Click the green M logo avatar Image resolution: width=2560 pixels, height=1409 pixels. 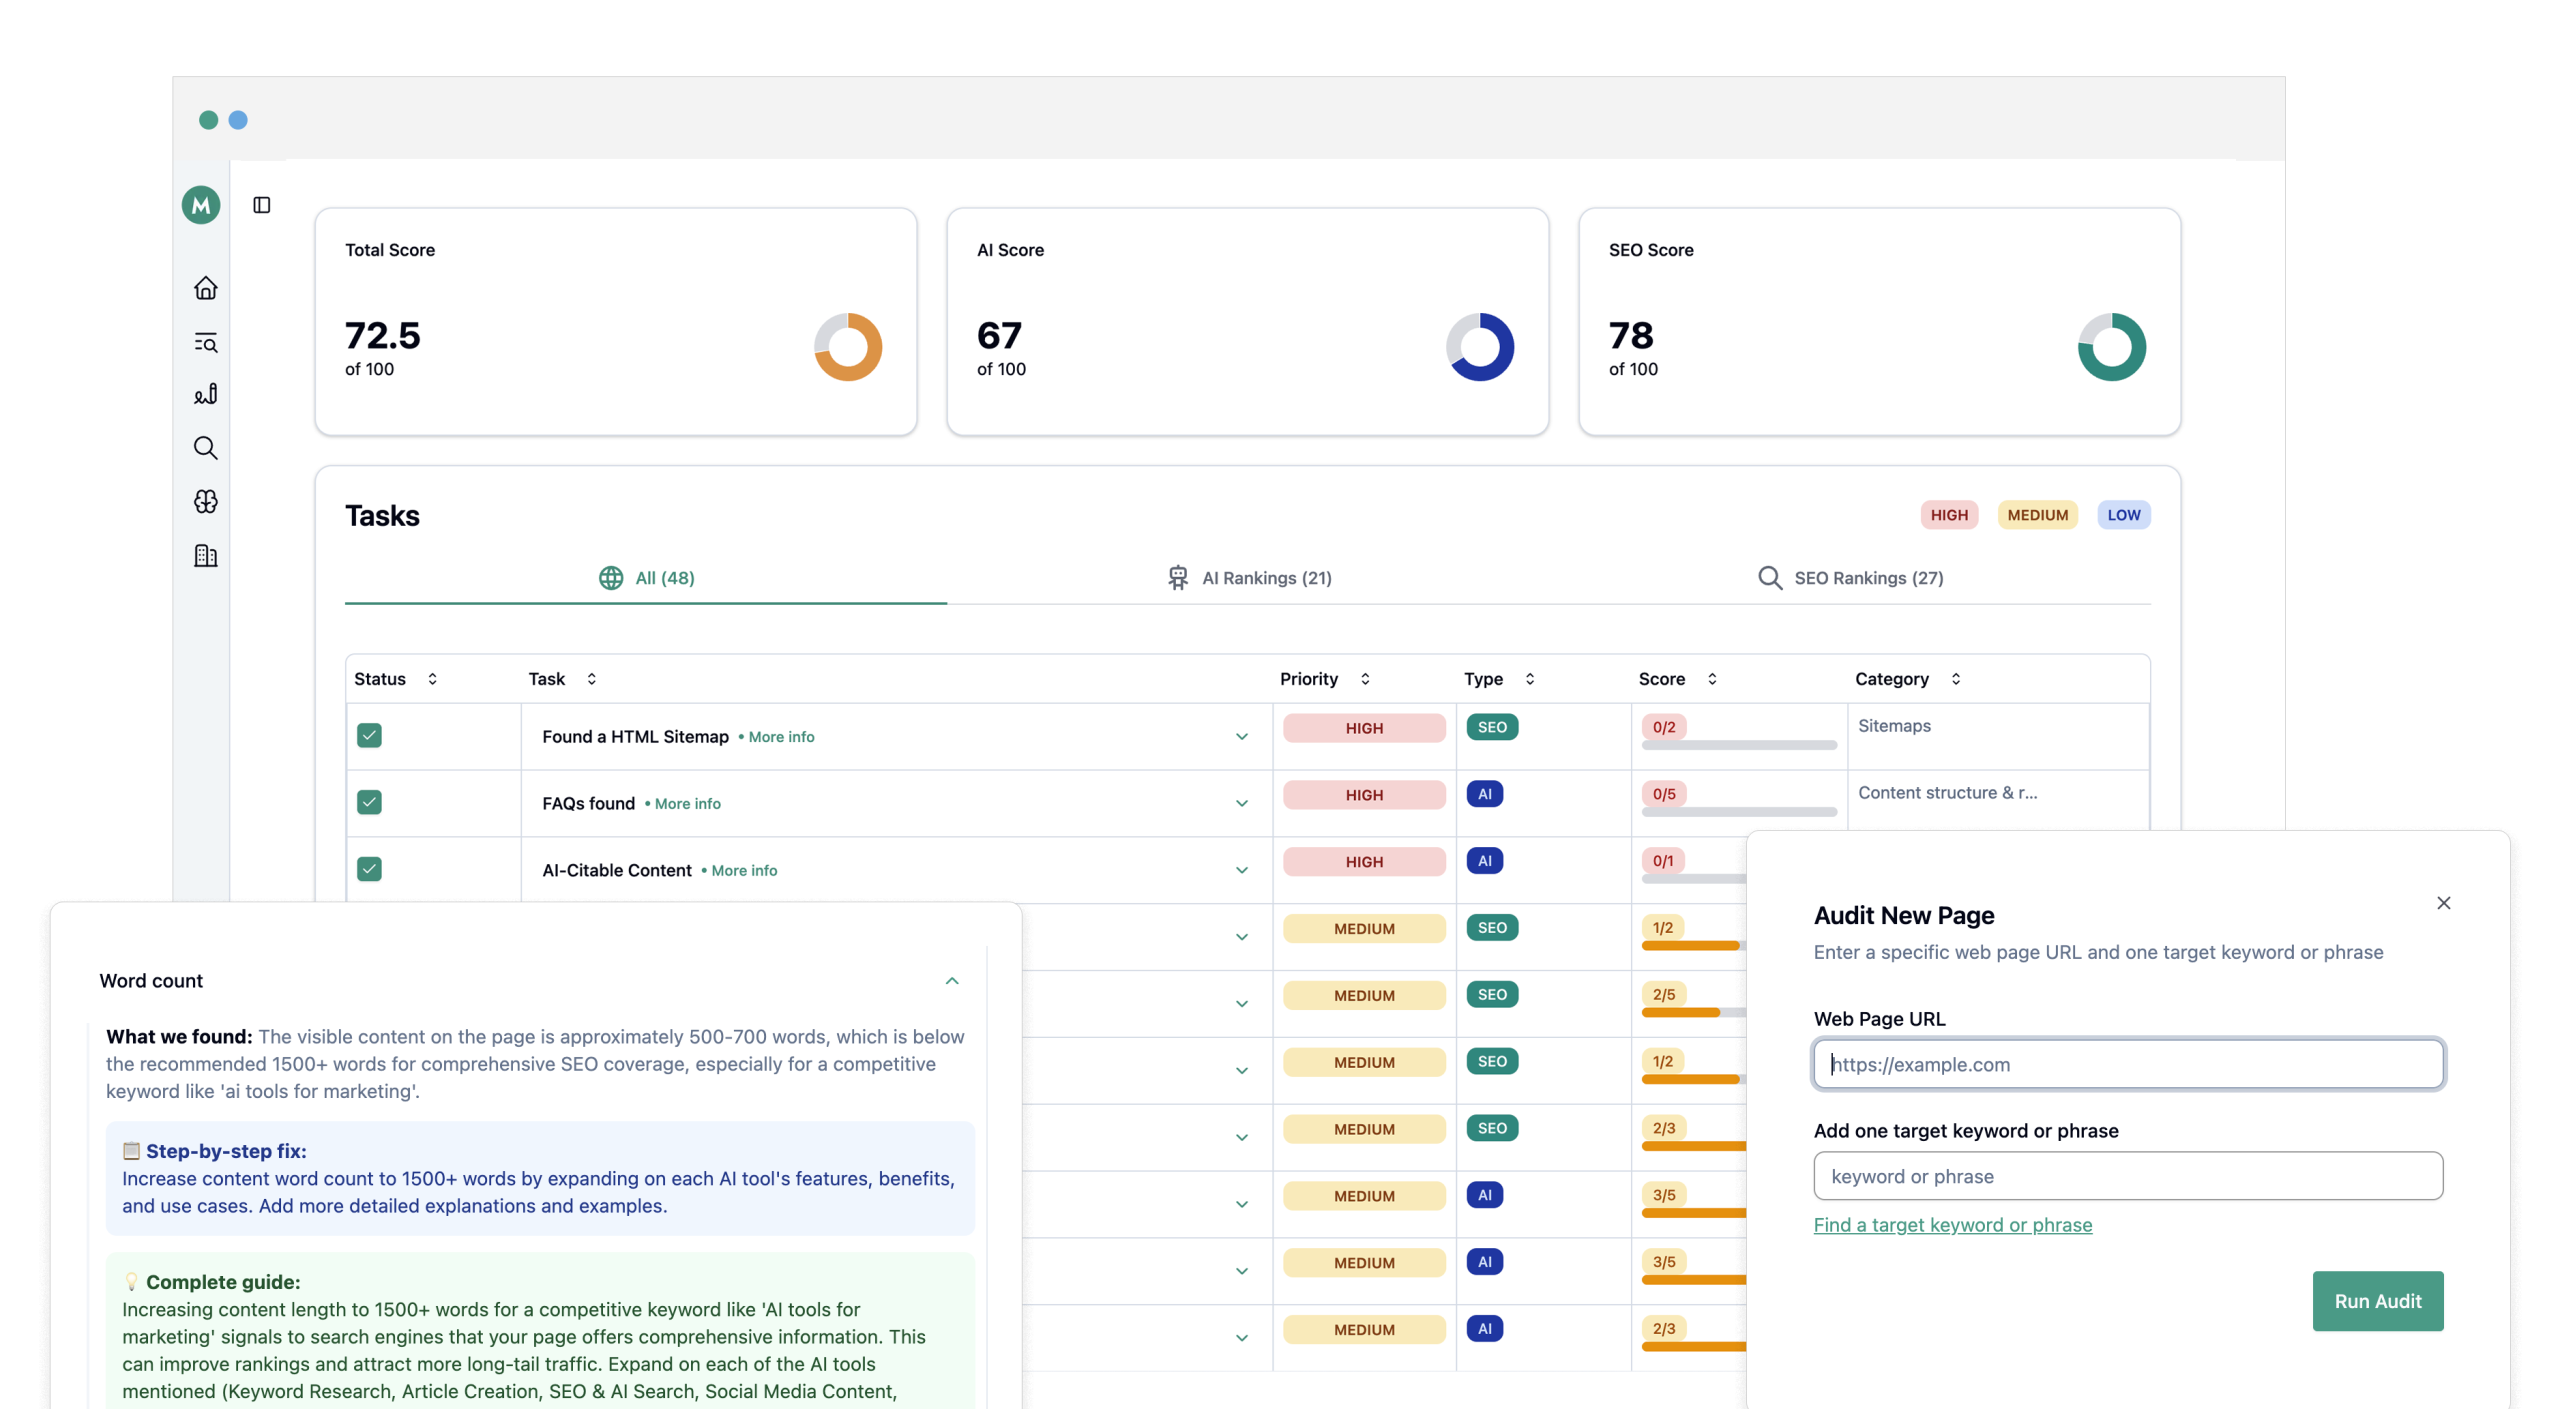[x=201, y=205]
